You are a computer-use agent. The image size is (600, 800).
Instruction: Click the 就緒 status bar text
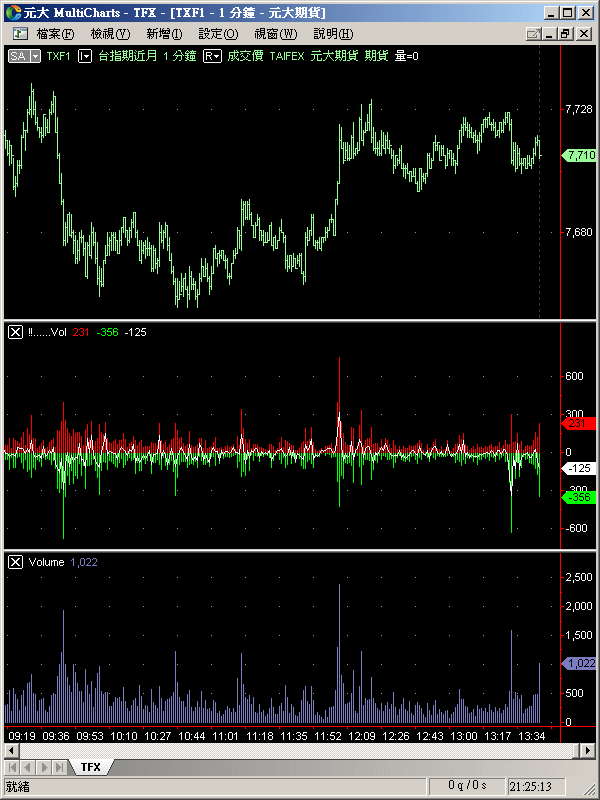(x=17, y=786)
